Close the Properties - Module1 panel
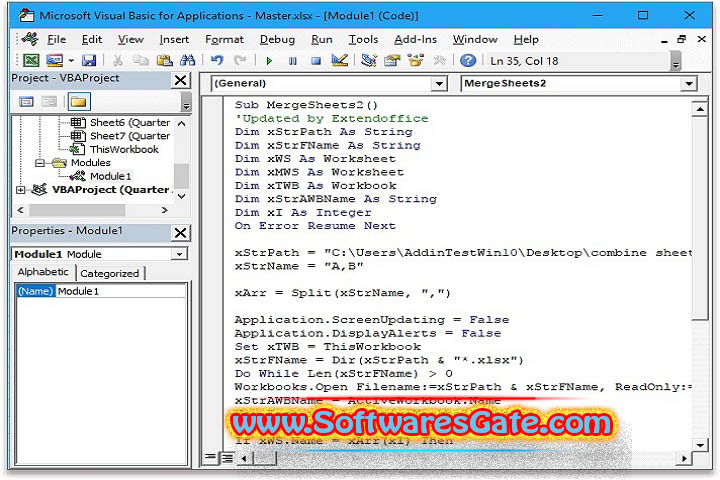This screenshot has height=480, width=720. pos(180,233)
